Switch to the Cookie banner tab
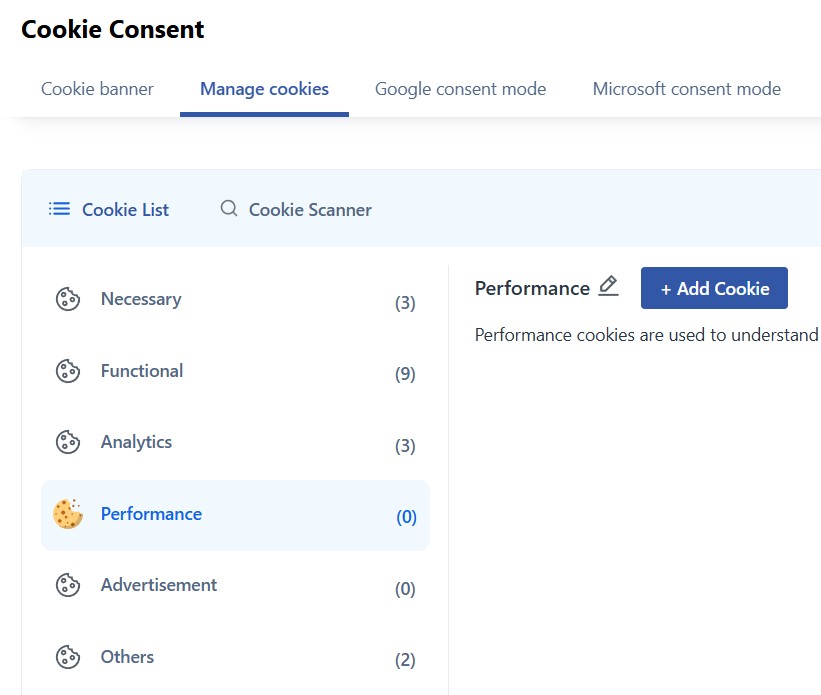The width and height of the screenshot is (821, 695). [x=97, y=89]
